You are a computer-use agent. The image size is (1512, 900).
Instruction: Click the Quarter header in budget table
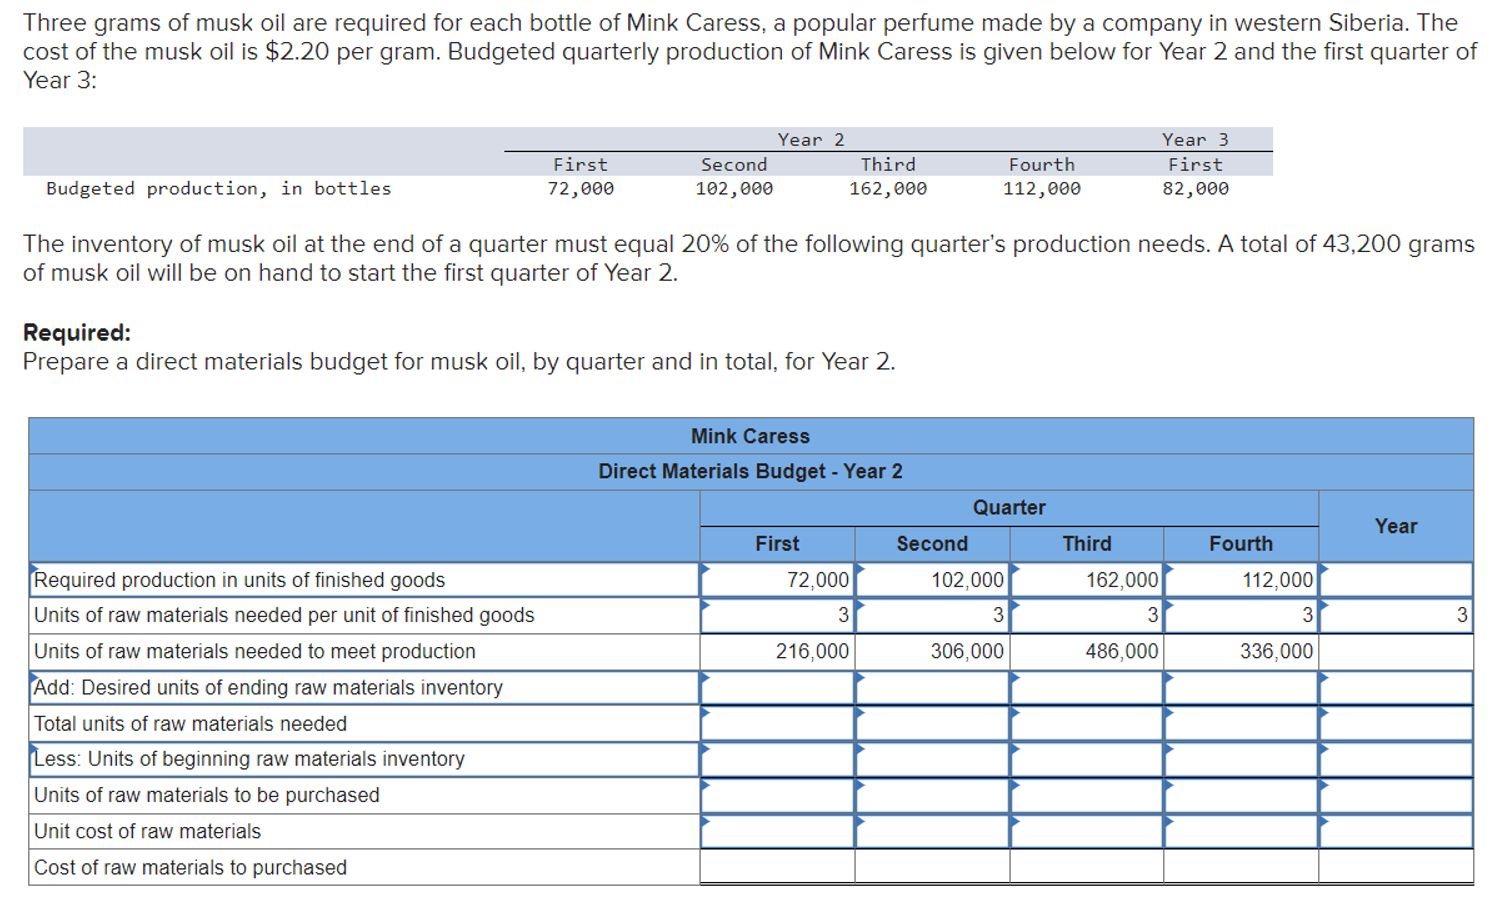click(1009, 508)
